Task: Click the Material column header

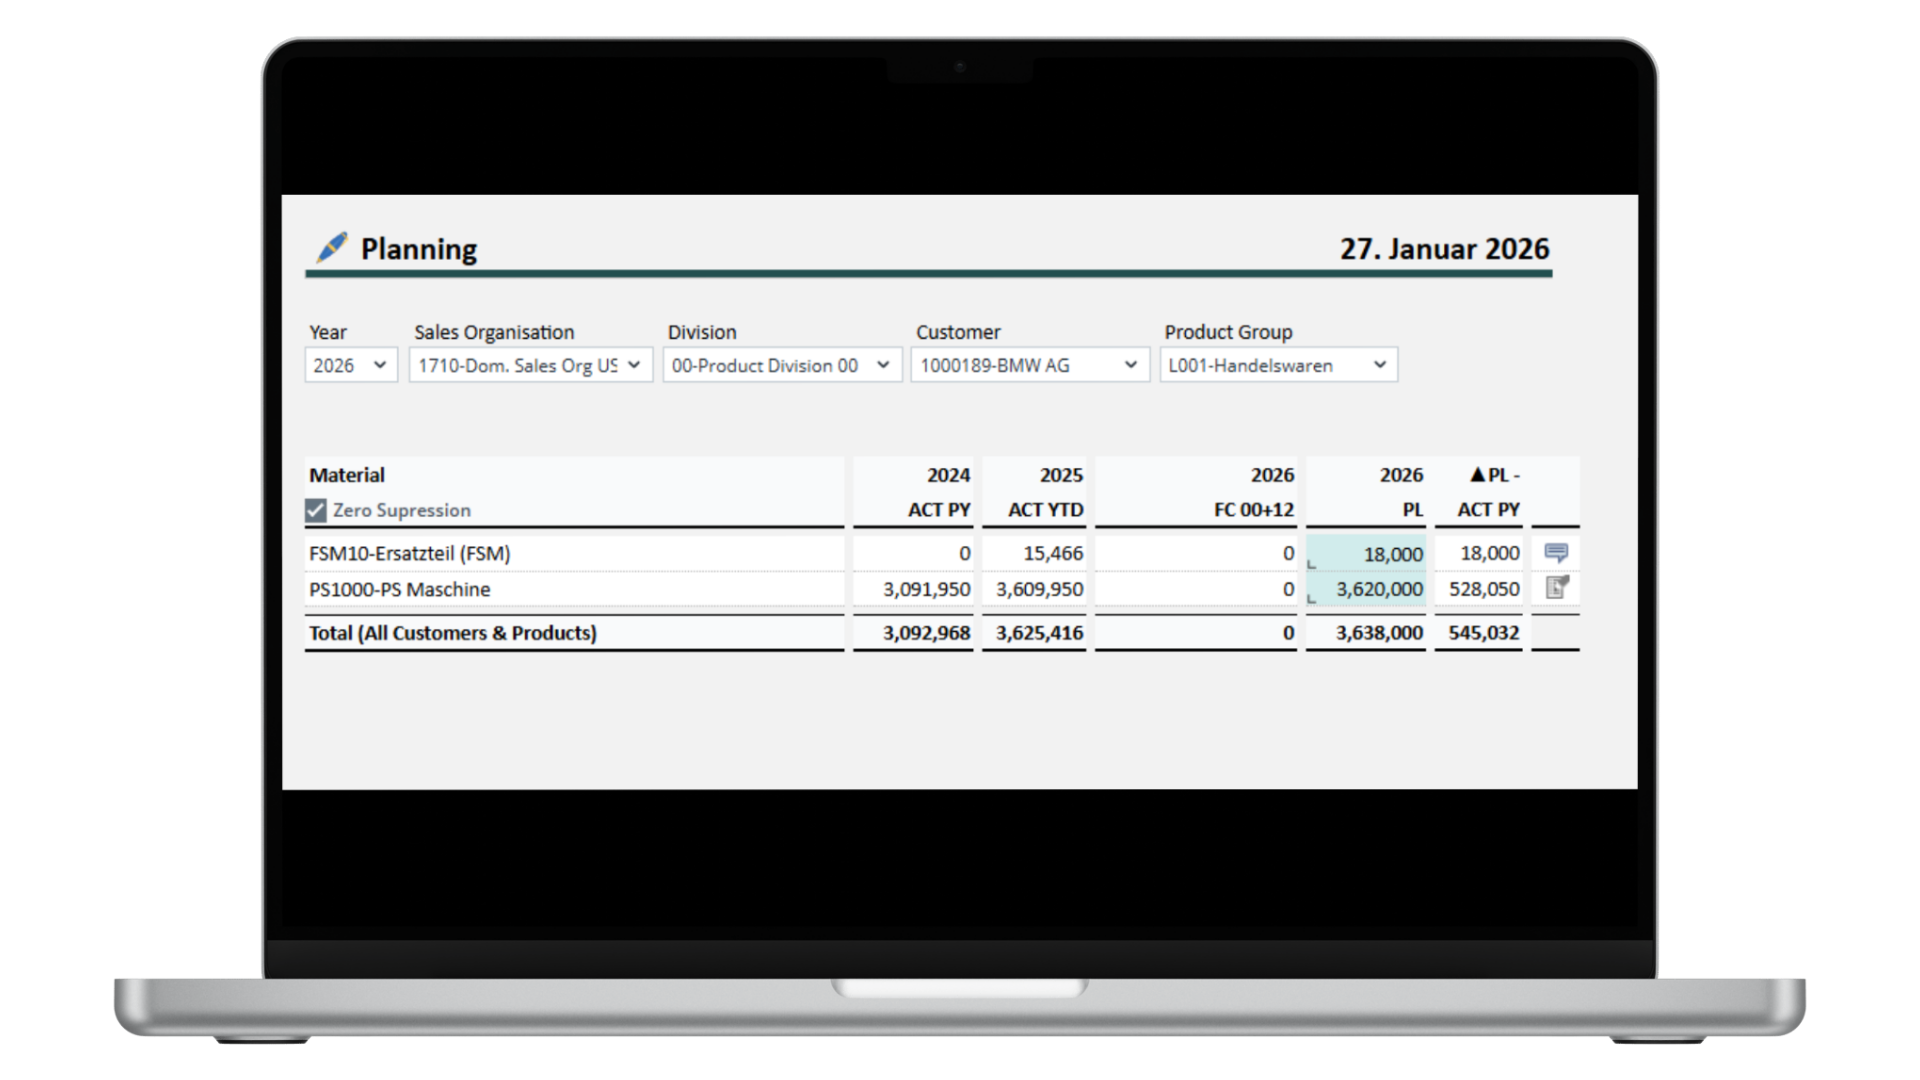Action: [347, 475]
